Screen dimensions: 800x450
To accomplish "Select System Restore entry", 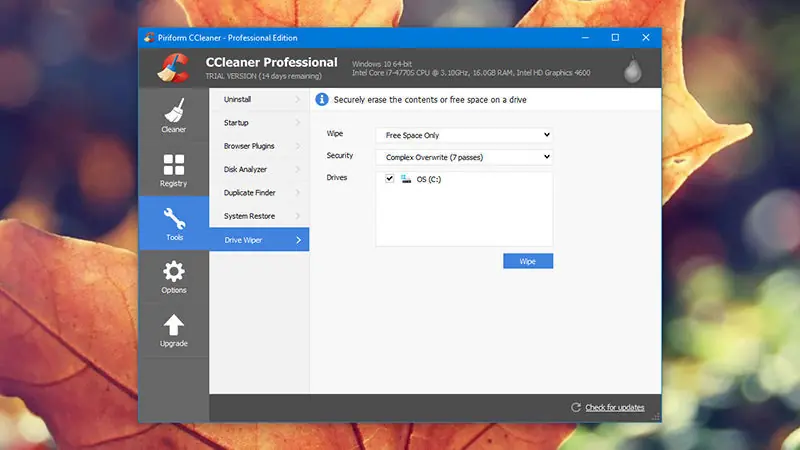I will coord(259,216).
